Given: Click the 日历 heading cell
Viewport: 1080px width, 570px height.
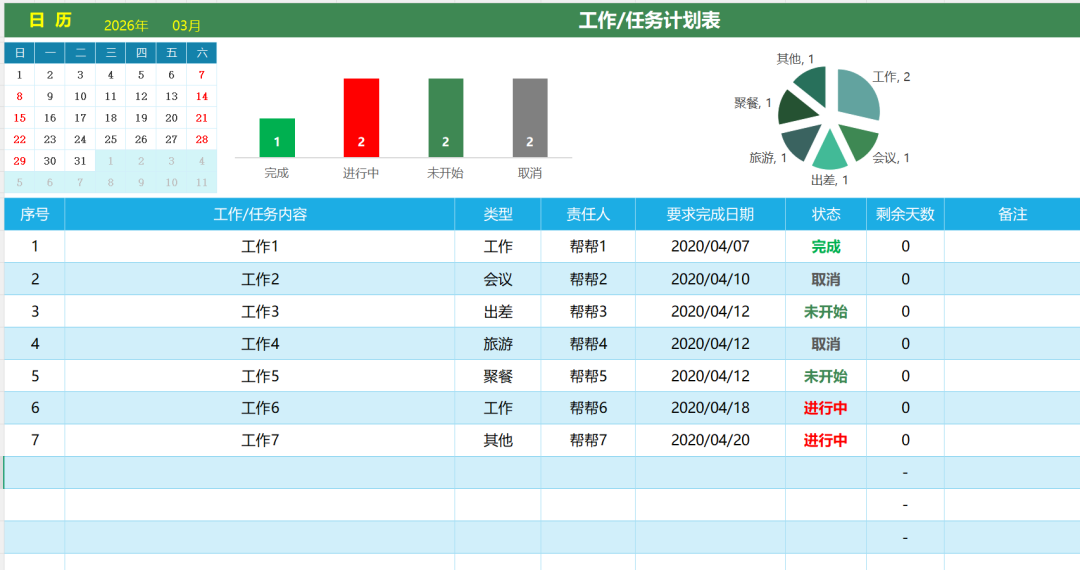Looking at the screenshot, I should click(x=50, y=21).
